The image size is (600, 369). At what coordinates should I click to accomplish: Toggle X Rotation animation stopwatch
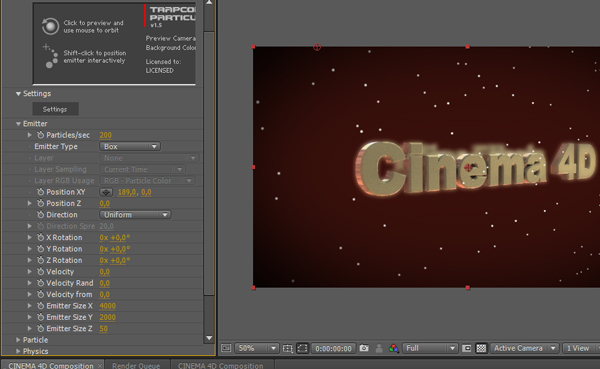pos(41,237)
